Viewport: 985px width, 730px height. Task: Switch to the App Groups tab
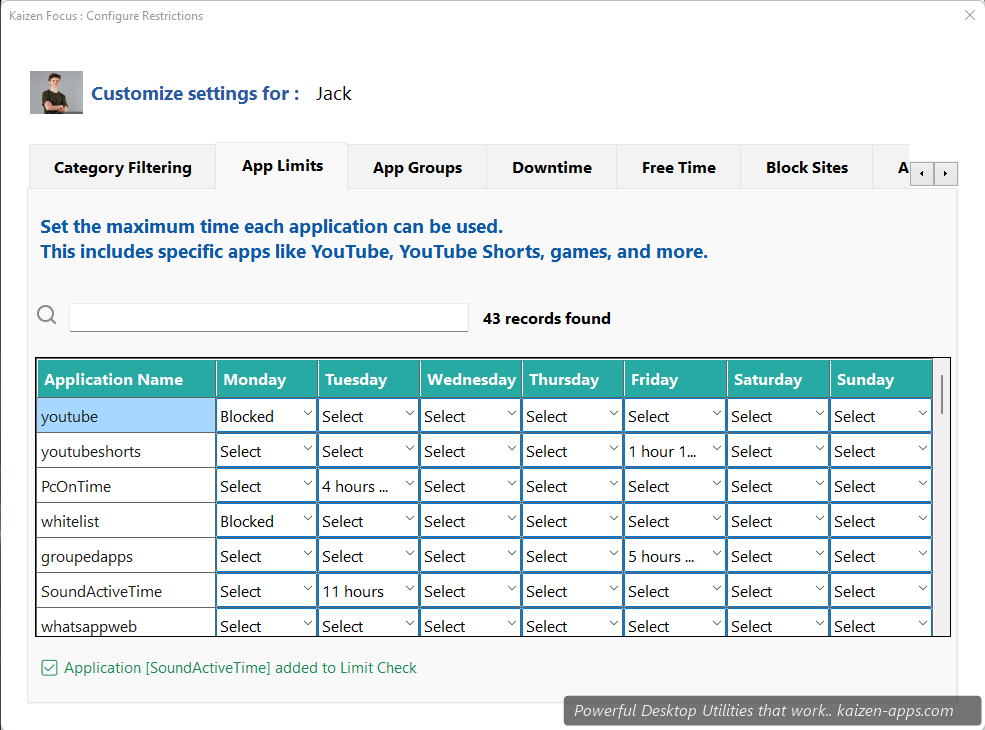417,167
